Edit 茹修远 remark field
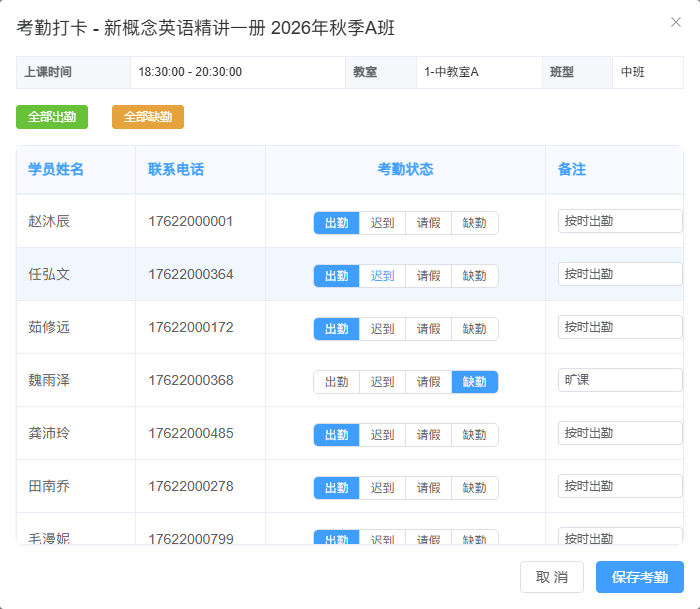The width and height of the screenshot is (700, 609). 620,327
